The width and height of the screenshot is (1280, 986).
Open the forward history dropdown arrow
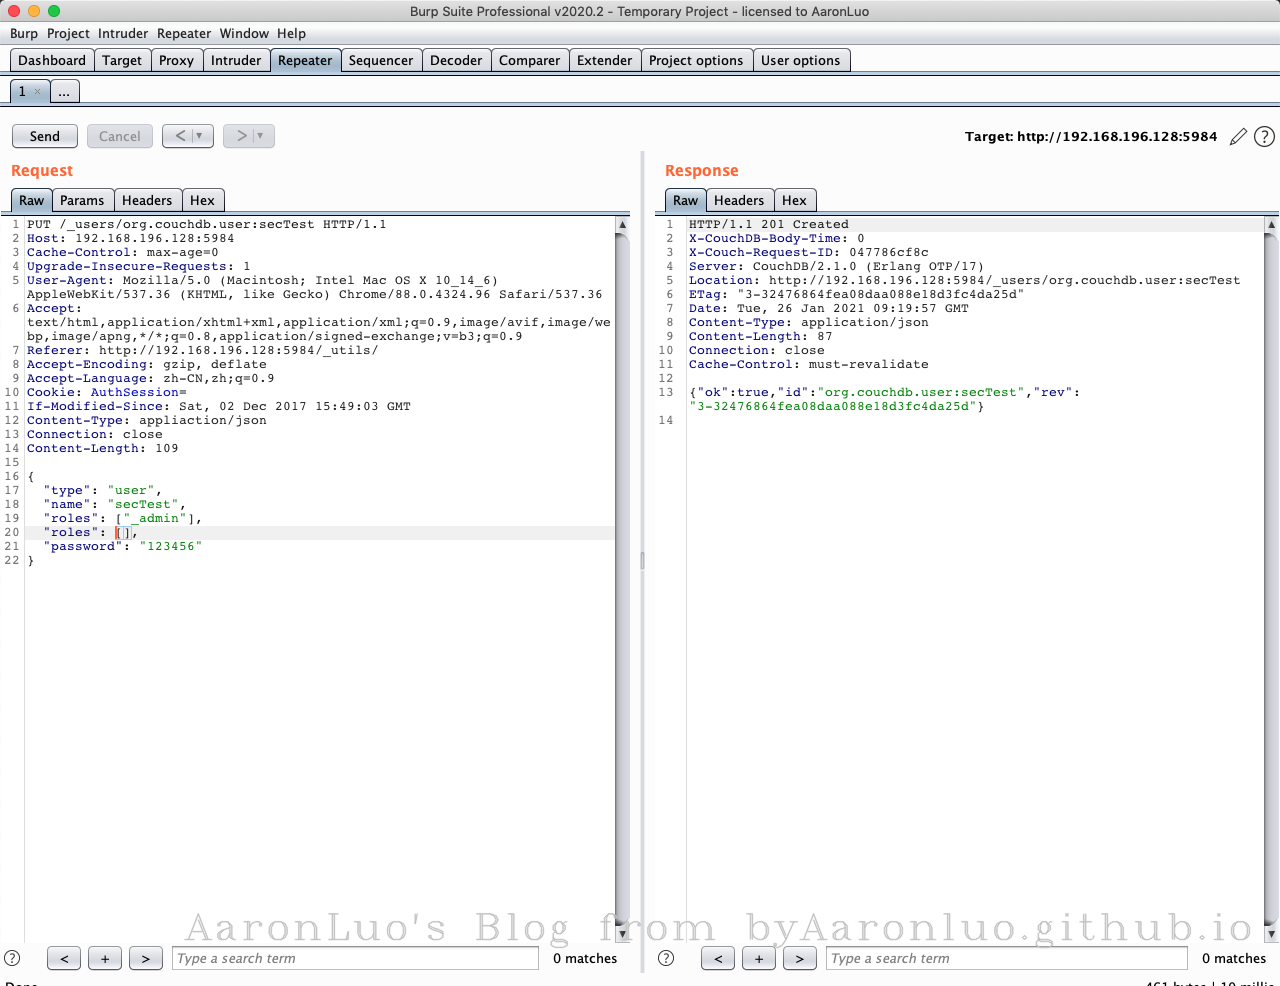point(261,136)
